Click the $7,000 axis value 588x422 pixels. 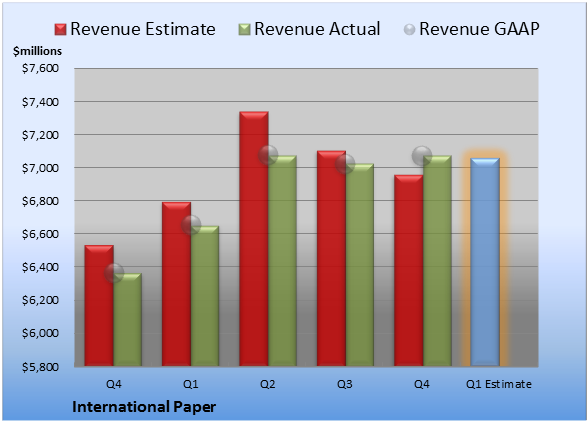(40, 168)
